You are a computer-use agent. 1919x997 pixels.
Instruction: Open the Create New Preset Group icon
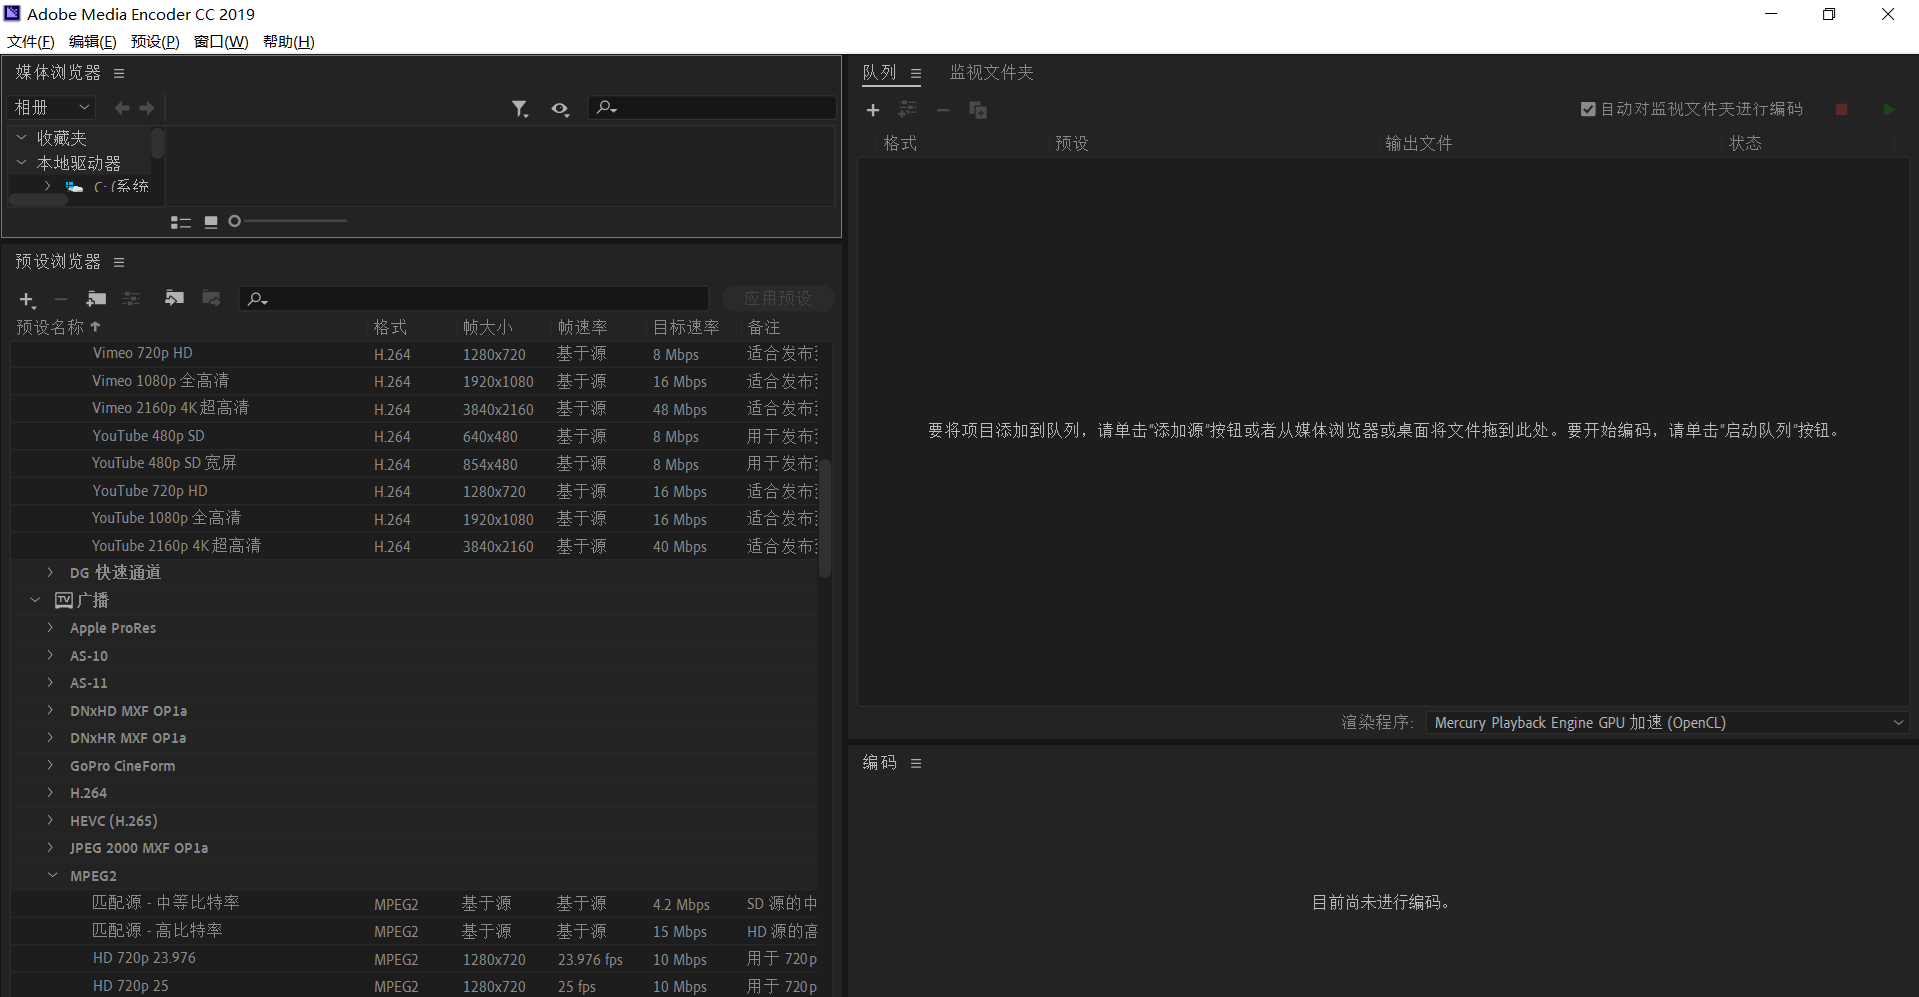coord(95,298)
